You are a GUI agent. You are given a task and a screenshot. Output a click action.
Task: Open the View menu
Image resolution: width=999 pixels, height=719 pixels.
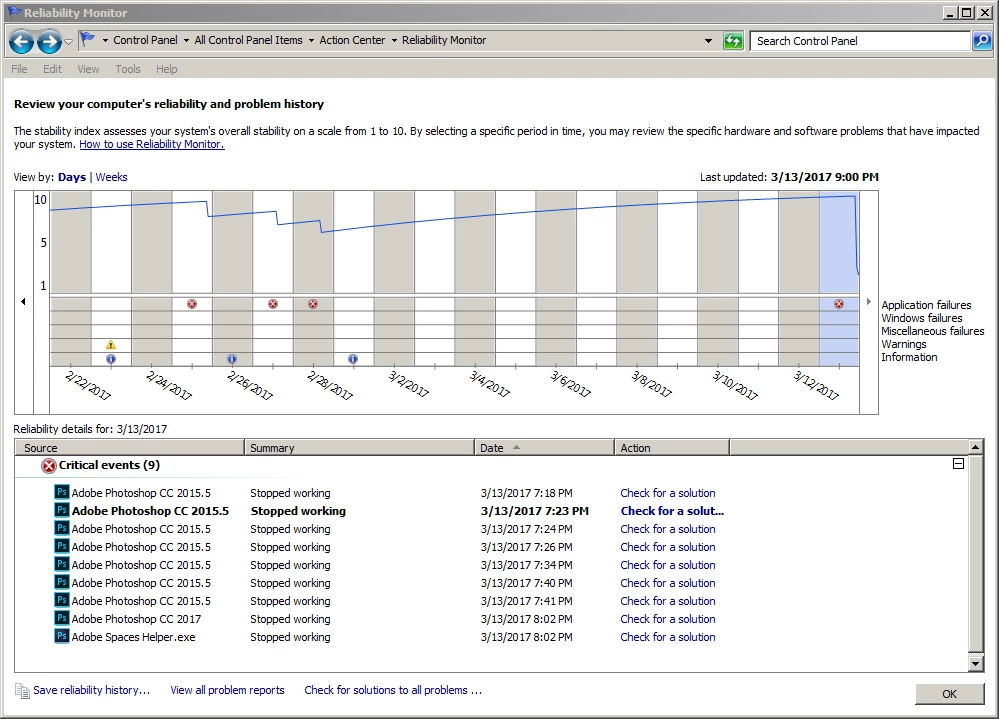pyautogui.click(x=88, y=69)
